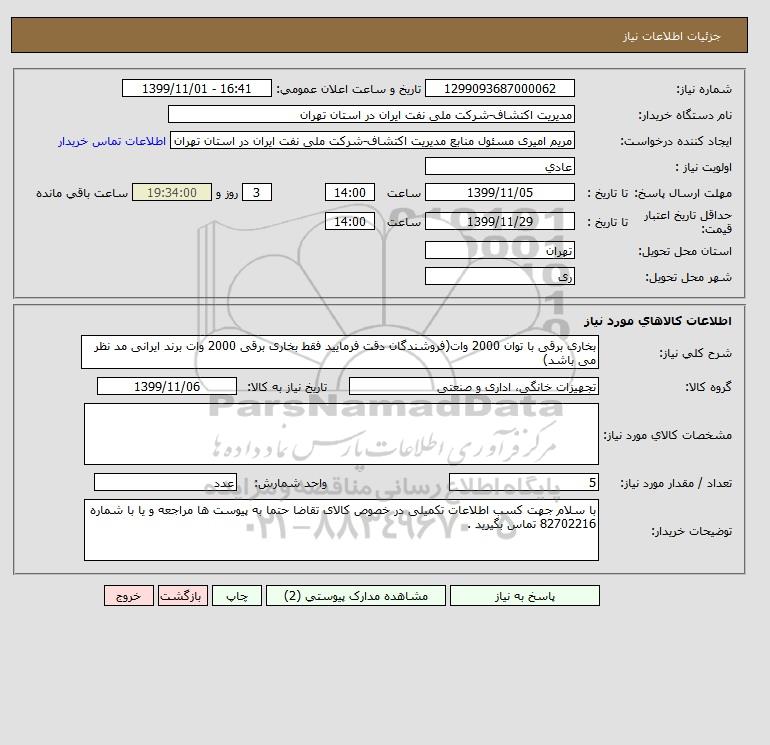The height and width of the screenshot is (745, 770).
Task: Click the شهر محل تحویل label
Action: pos(688,277)
